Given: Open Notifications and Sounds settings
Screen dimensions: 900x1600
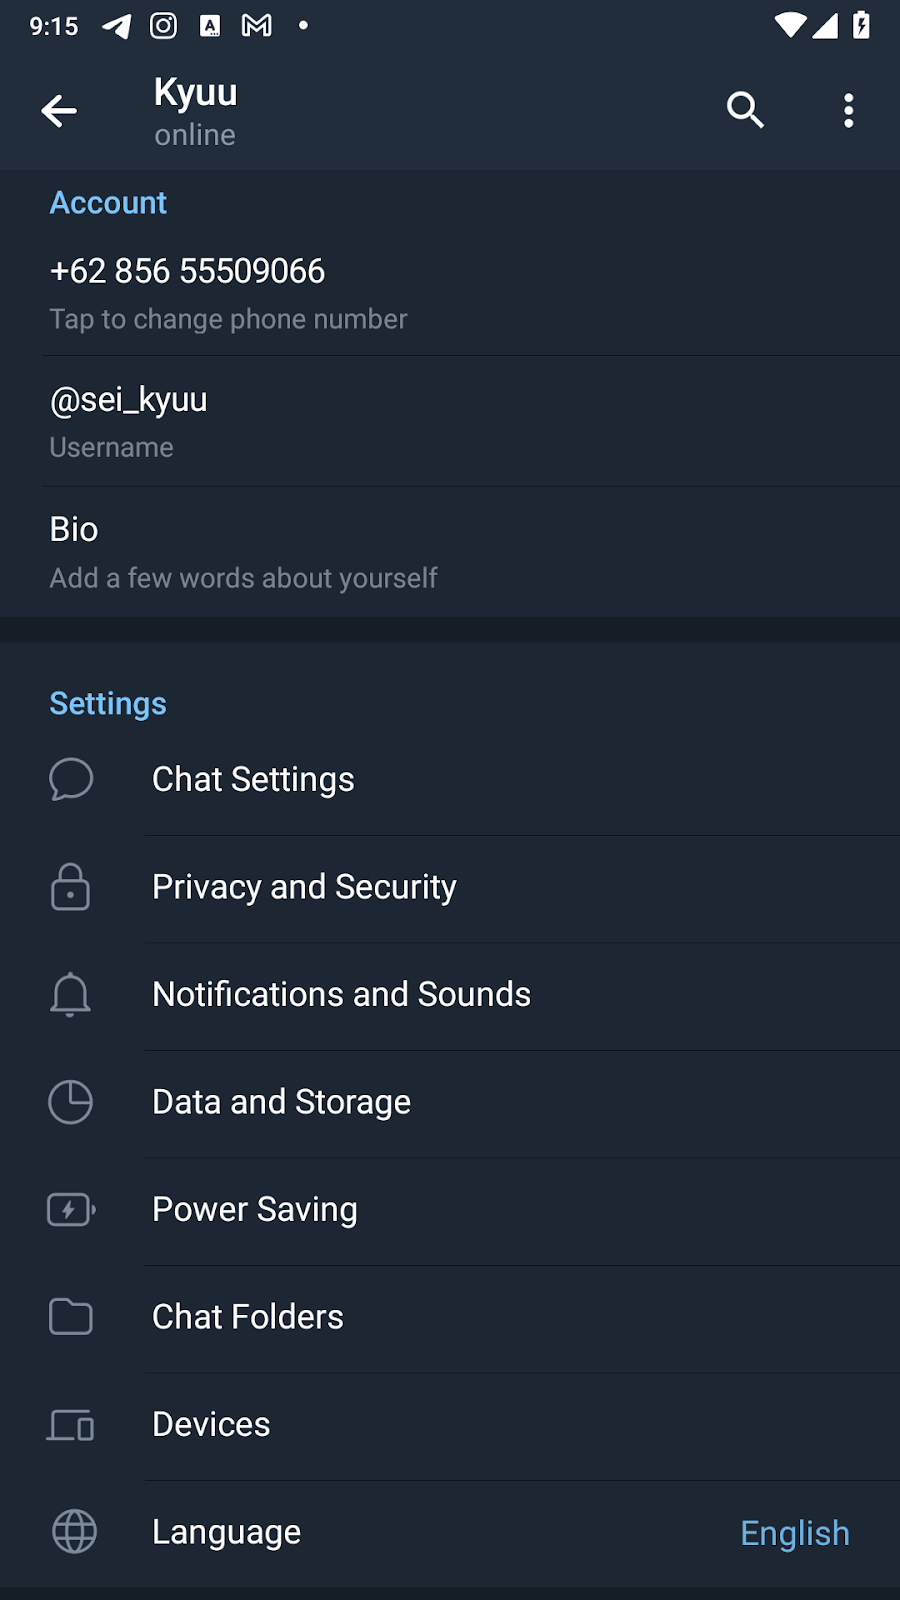Looking at the screenshot, I should 341,995.
